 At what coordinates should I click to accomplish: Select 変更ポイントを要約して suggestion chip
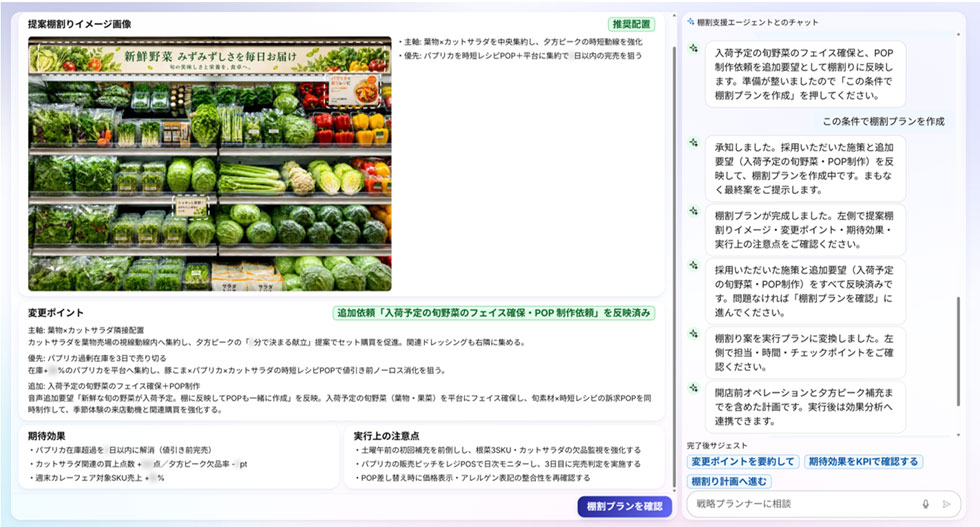[742, 461]
